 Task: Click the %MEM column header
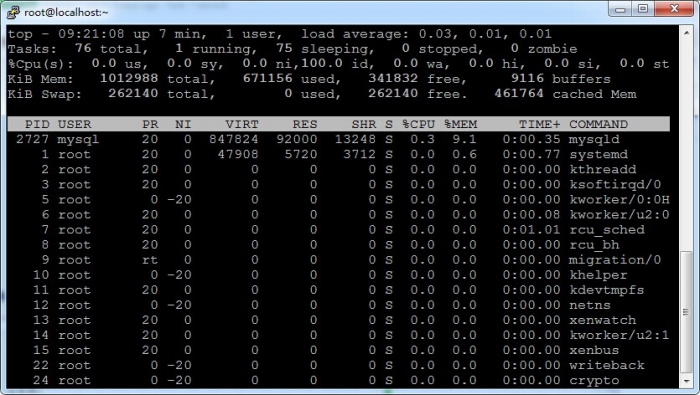pos(460,124)
